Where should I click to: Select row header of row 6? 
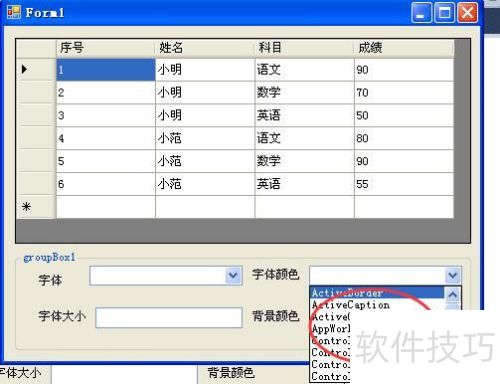[x=36, y=184]
